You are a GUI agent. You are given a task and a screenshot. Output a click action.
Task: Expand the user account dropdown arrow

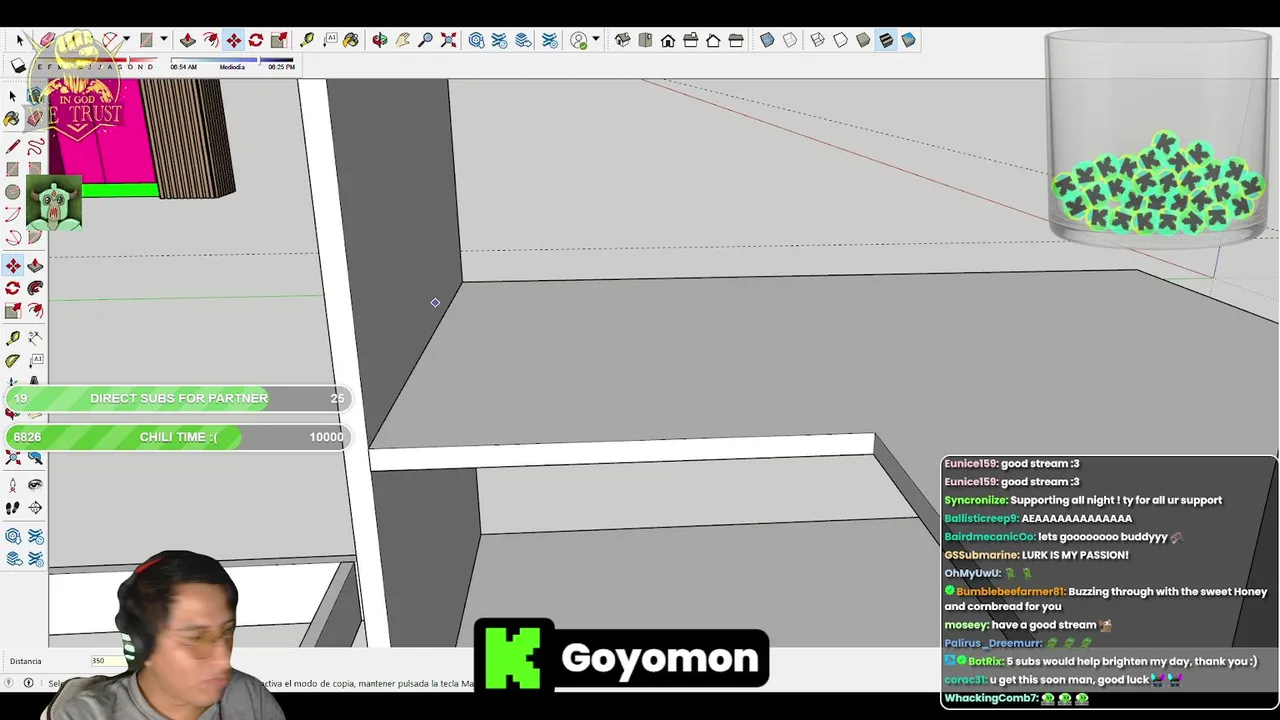coord(596,40)
